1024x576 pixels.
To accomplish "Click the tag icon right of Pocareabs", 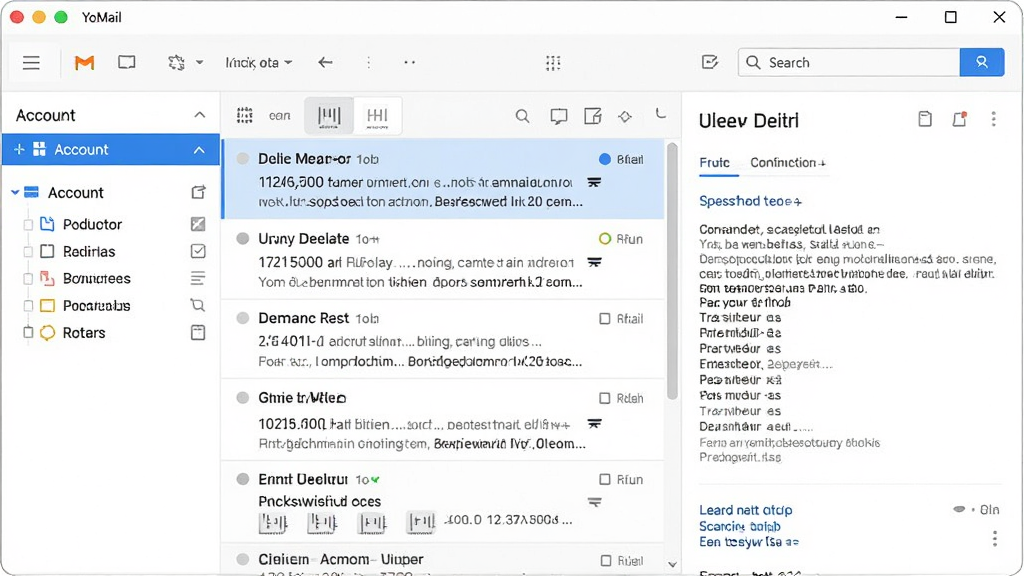I will (198, 305).
